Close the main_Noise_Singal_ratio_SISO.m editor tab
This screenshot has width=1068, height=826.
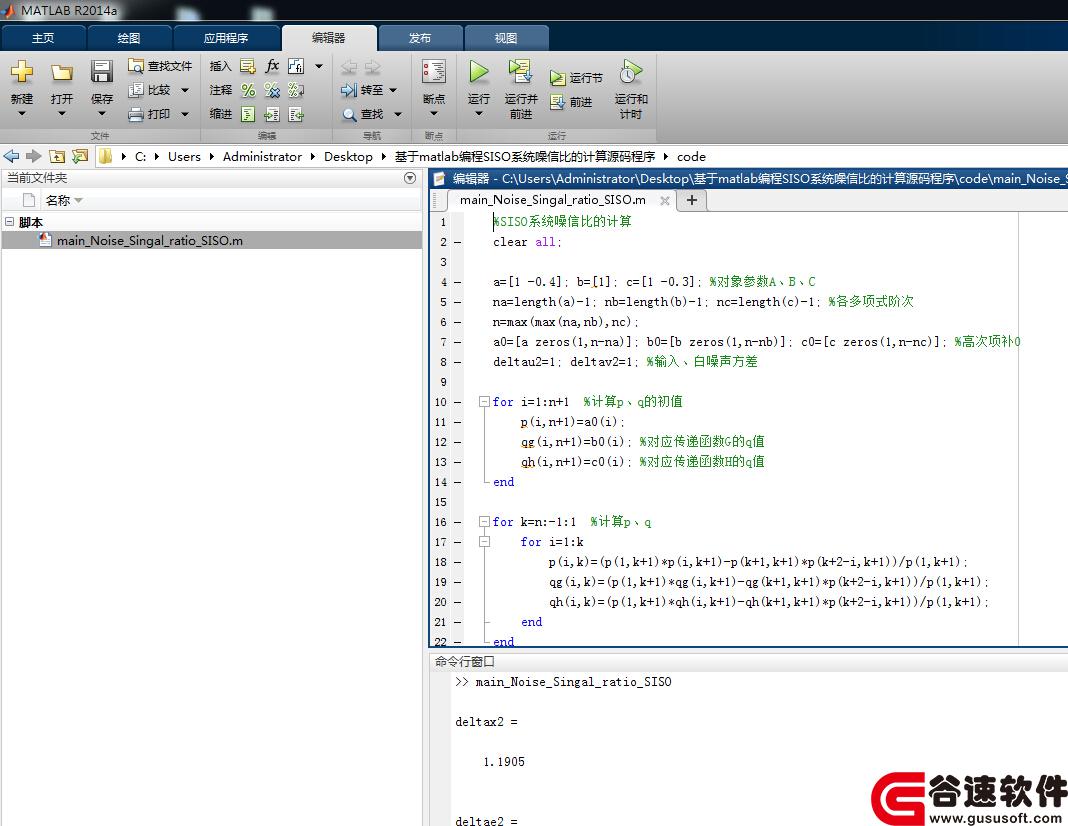click(x=665, y=200)
